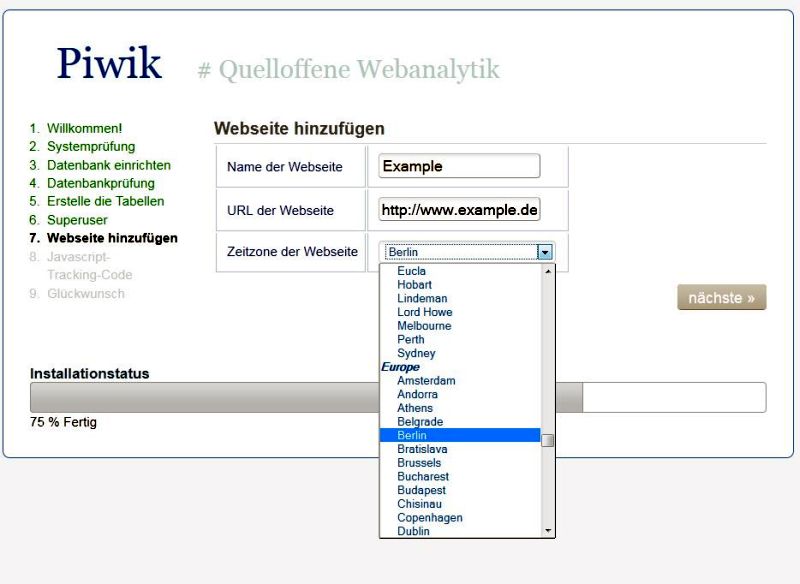The height and width of the screenshot is (584, 800).
Task: Click the URL der Webseite input field
Action: click(x=459, y=210)
